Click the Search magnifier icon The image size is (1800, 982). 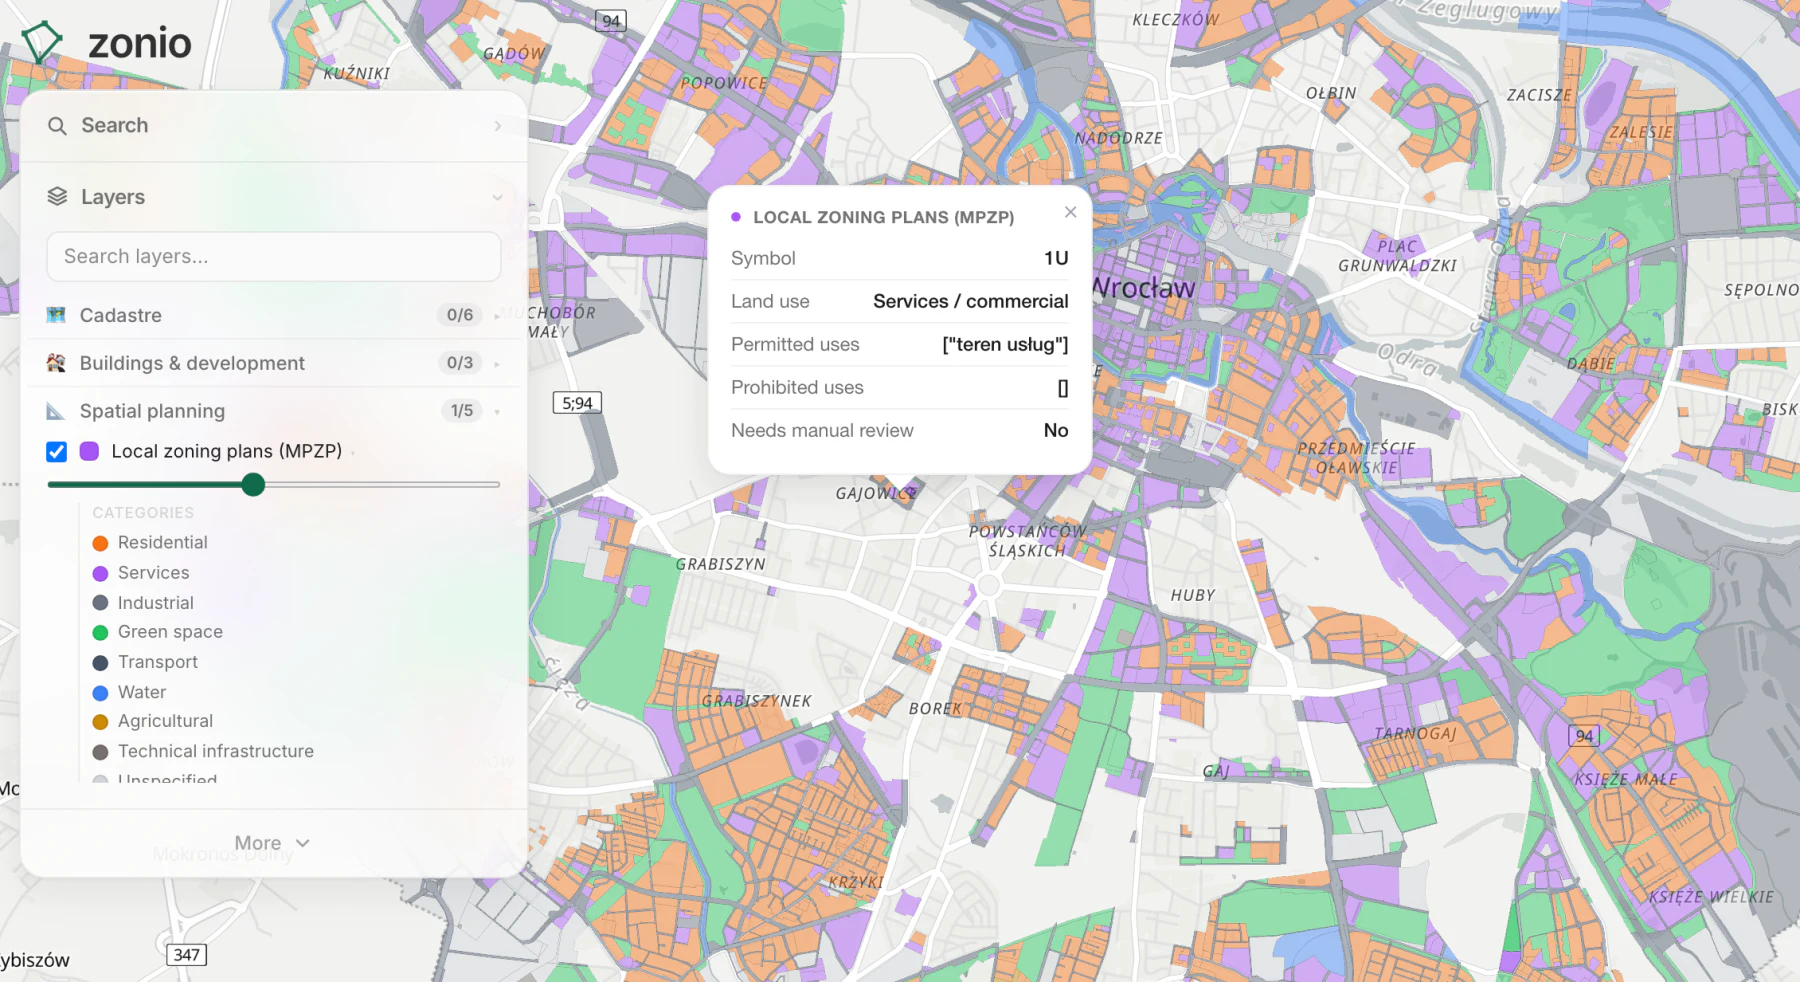pos(57,126)
